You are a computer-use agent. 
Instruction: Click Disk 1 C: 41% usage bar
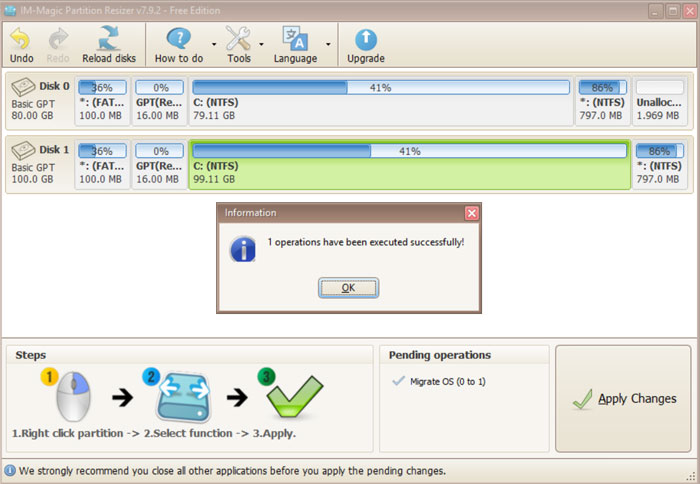(x=409, y=151)
